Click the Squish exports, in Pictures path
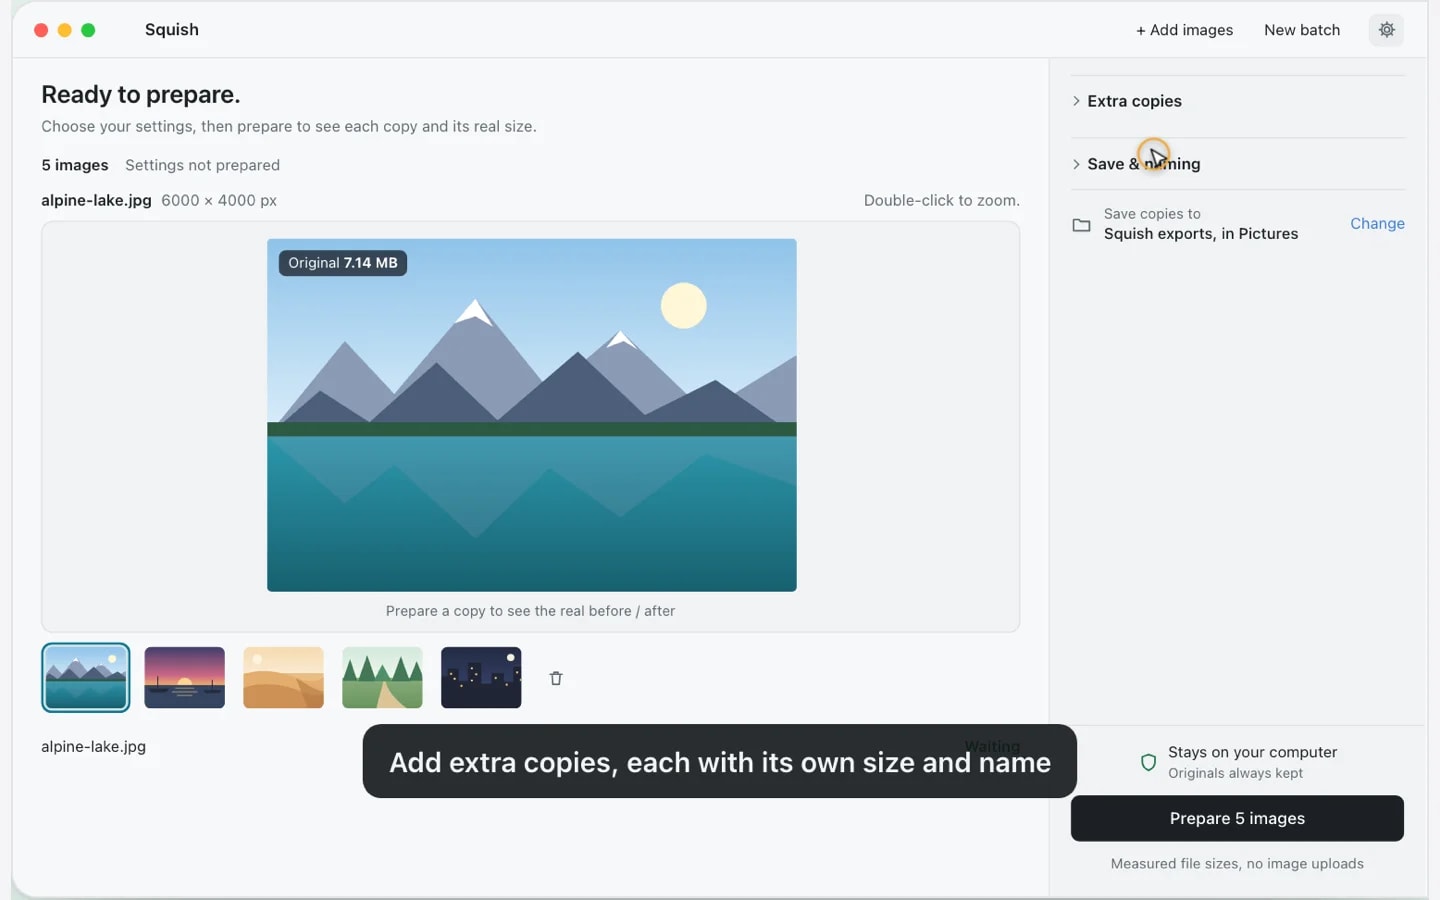The width and height of the screenshot is (1440, 900). pyautogui.click(x=1201, y=234)
